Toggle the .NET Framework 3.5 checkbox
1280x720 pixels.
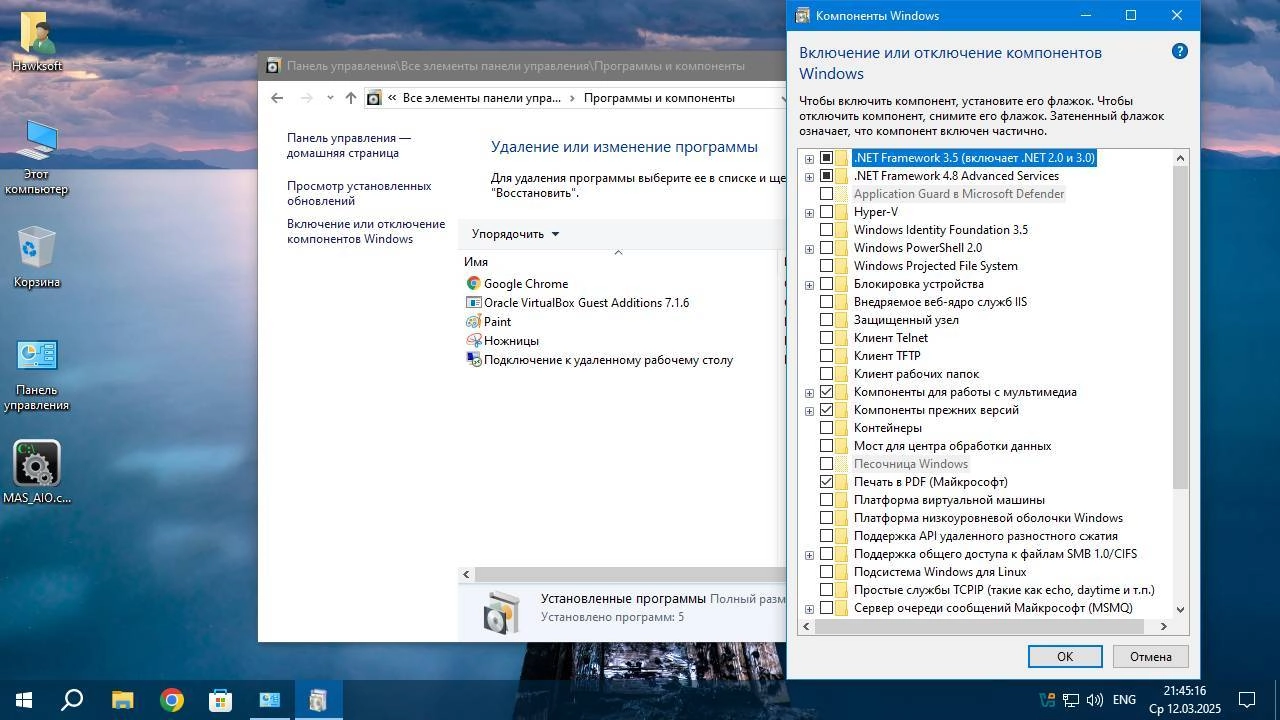point(826,158)
